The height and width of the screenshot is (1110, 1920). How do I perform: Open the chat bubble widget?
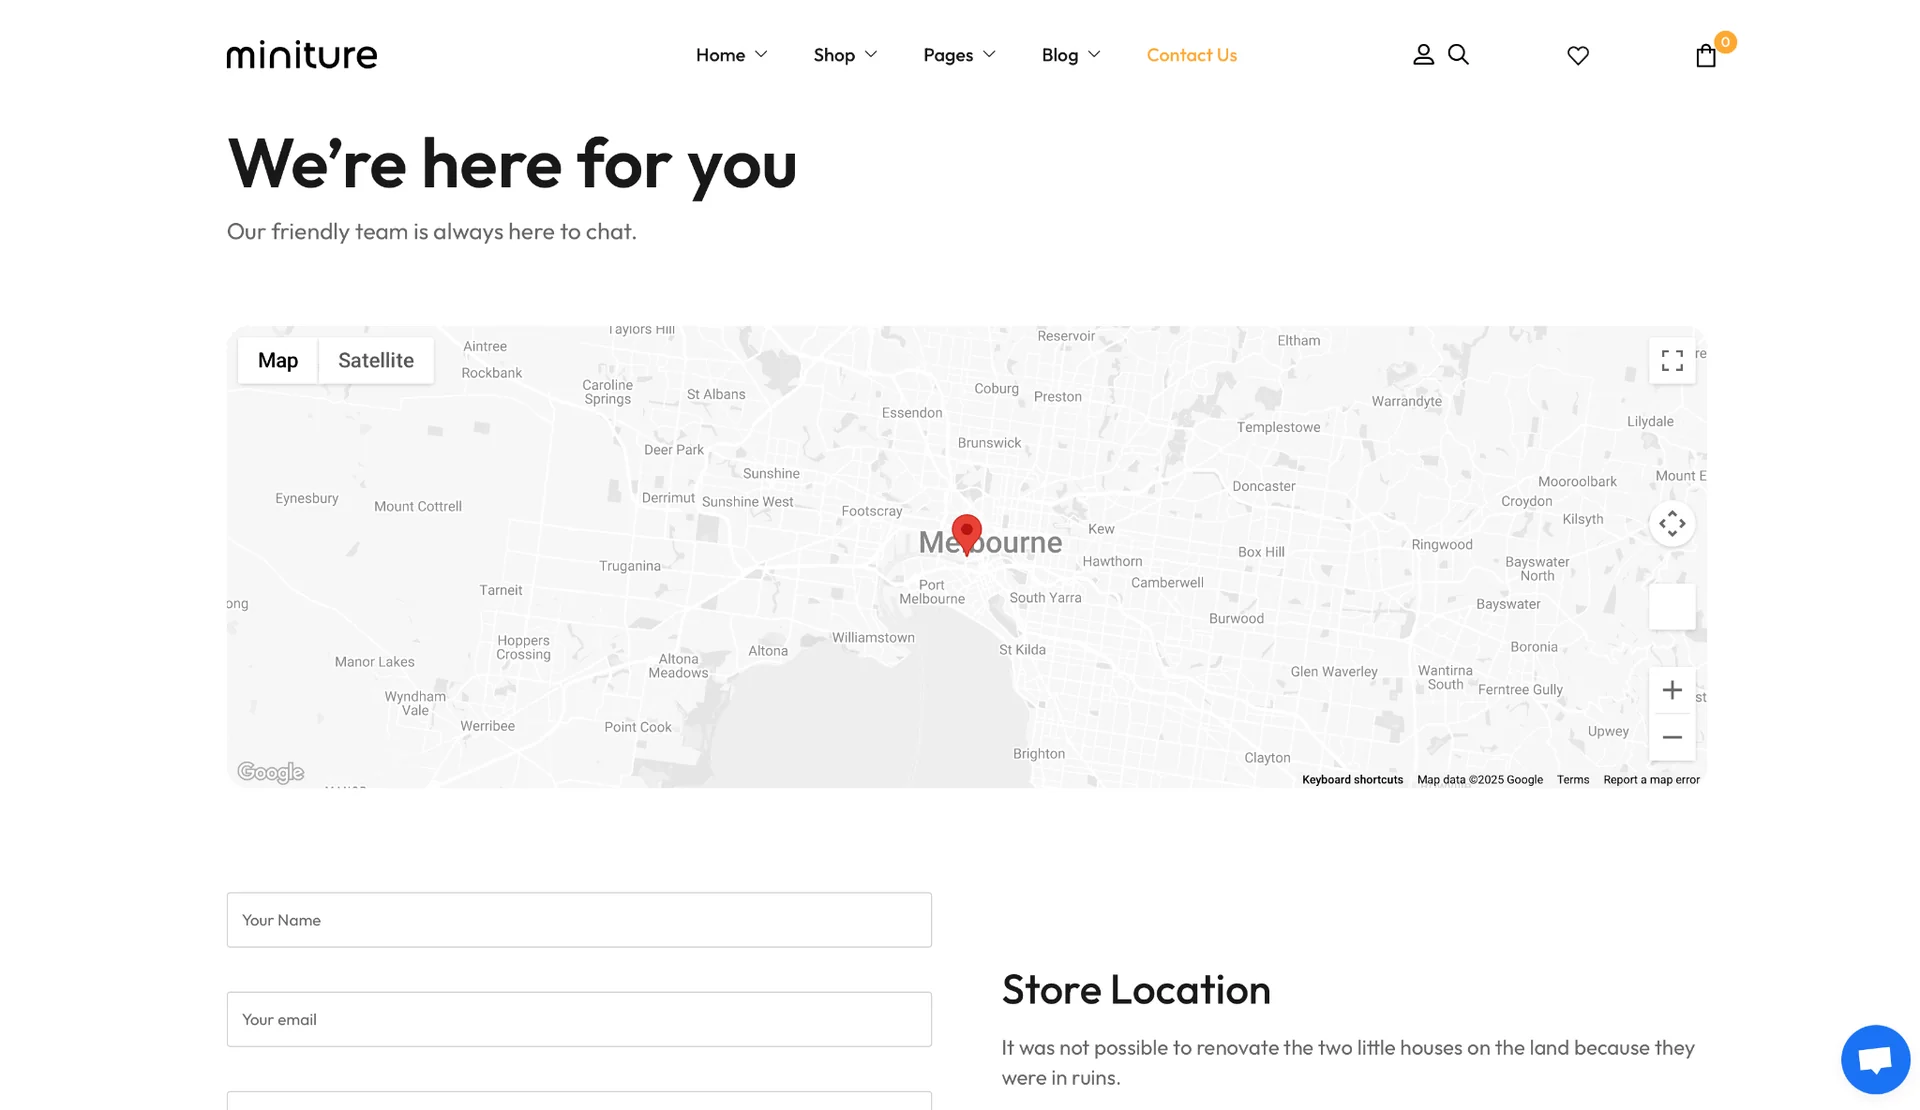[1875, 1060]
